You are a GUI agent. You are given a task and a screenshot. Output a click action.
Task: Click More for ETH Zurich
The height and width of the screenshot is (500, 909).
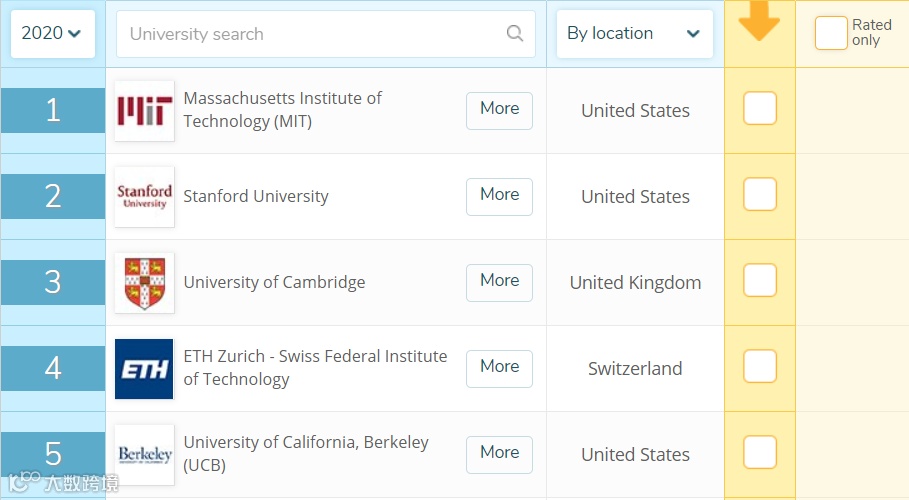[499, 368]
